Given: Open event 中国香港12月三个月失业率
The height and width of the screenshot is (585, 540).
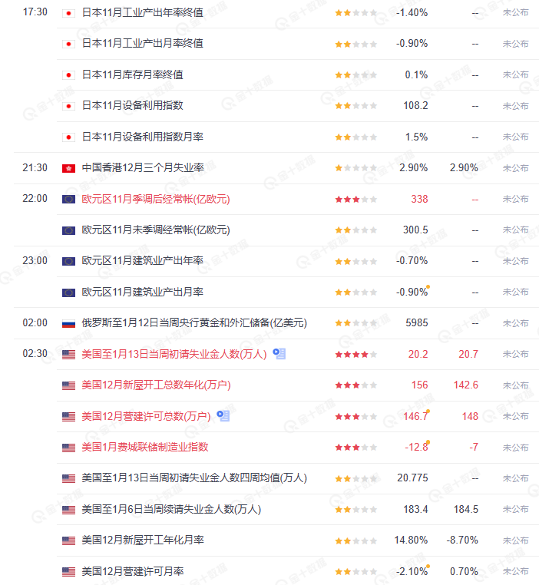Looking at the screenshot, I should 143,168.
